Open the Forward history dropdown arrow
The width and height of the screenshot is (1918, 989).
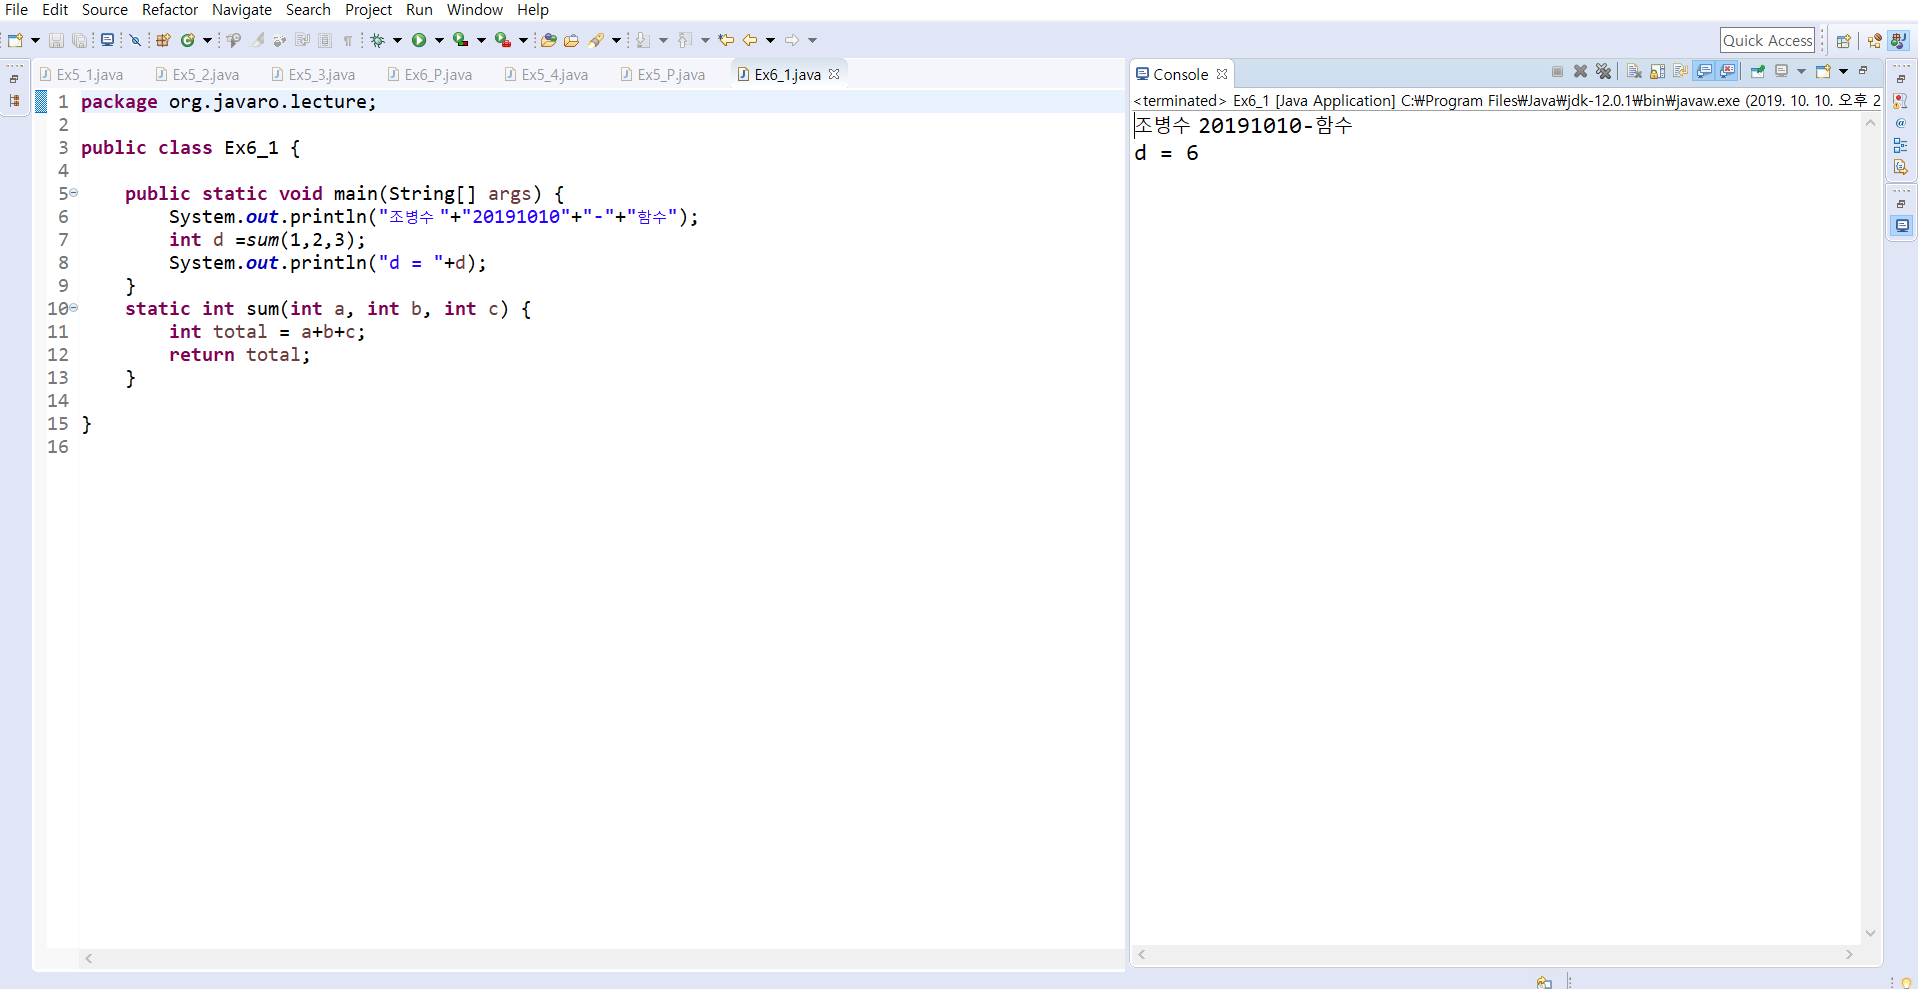[812, 40]
